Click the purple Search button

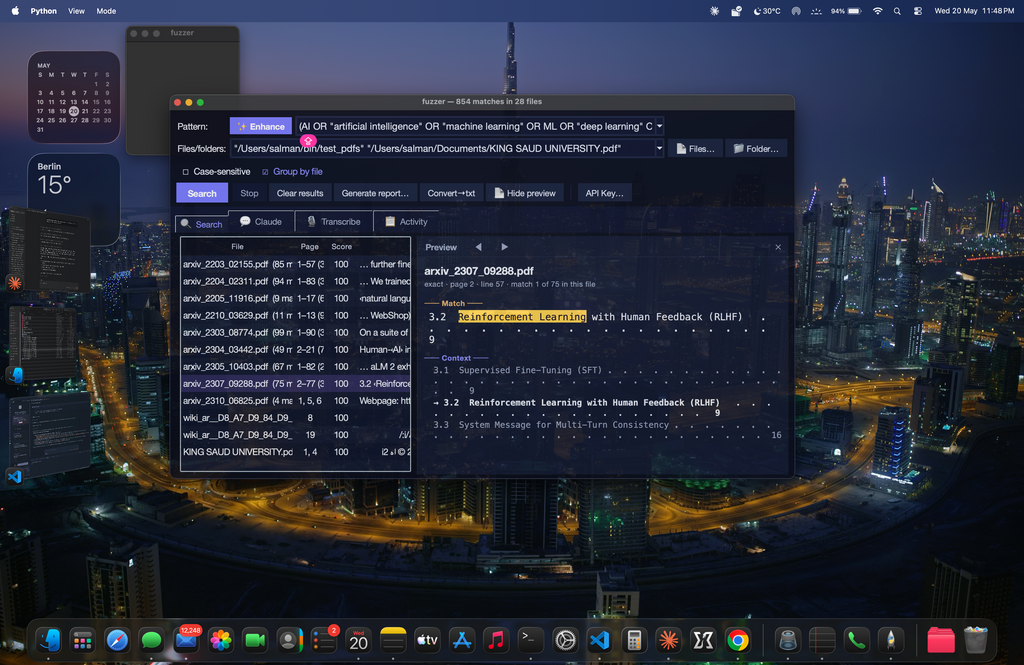(x=202, y=193)
